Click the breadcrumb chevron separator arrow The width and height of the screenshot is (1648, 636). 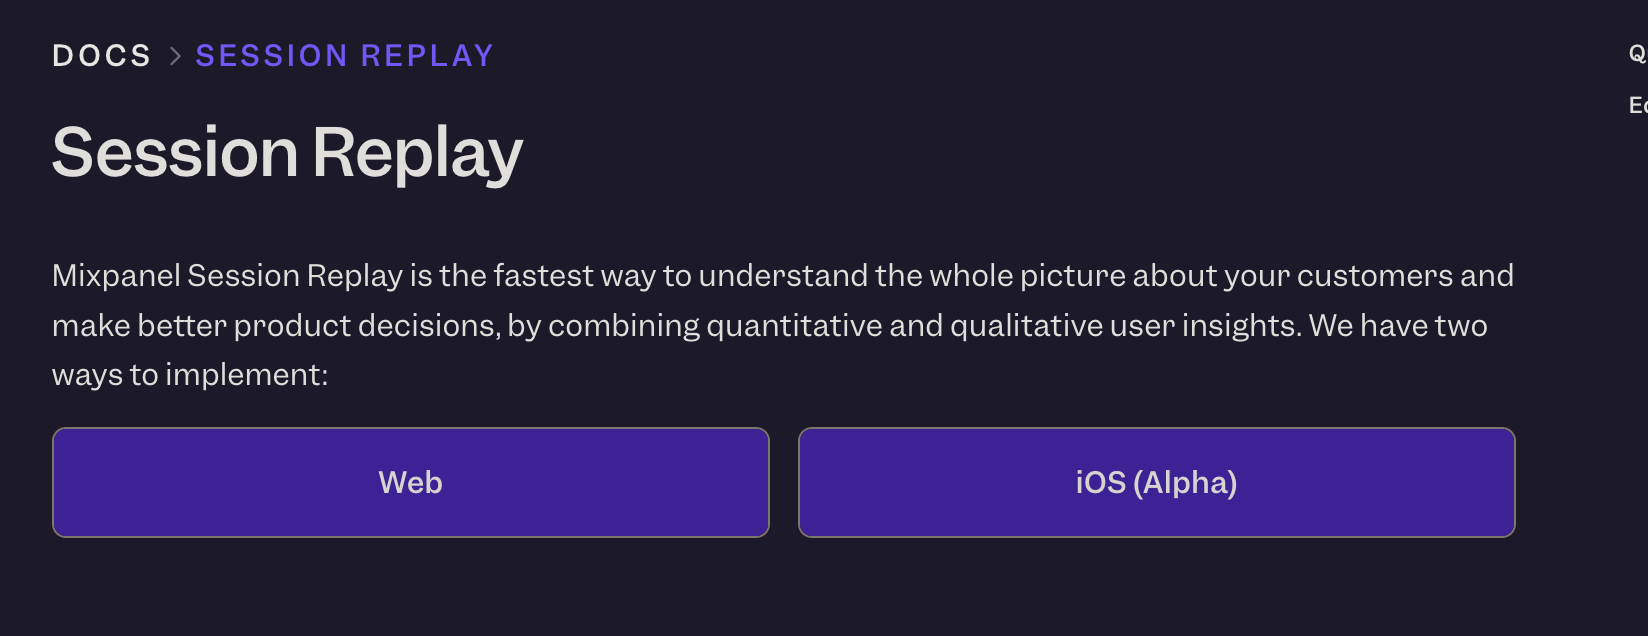(x=175, y=56)
